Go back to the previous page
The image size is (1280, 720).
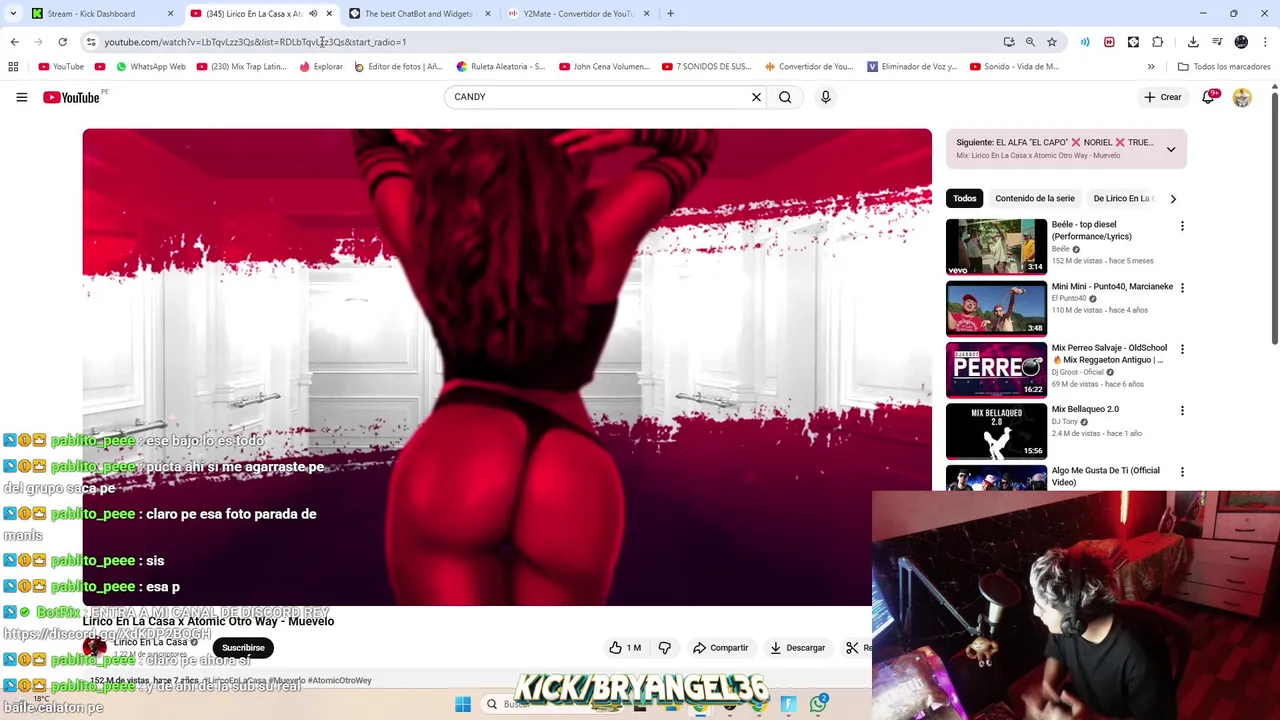click(14, 42)
